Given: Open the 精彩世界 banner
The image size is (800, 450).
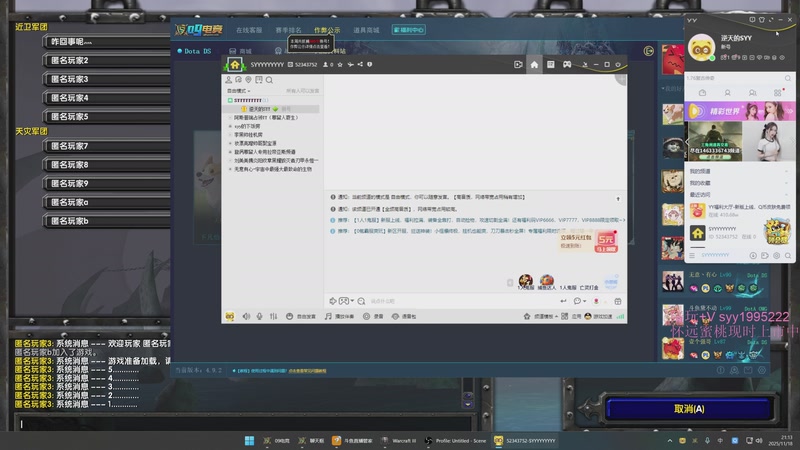Looking at the screenshot, I should click(x=739, y=111).
